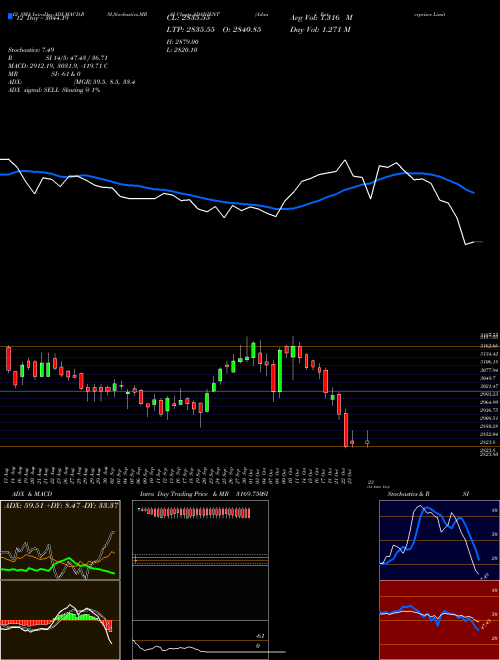
Task: Click the blue 12 Day SMA legend square
Action: 10,17
